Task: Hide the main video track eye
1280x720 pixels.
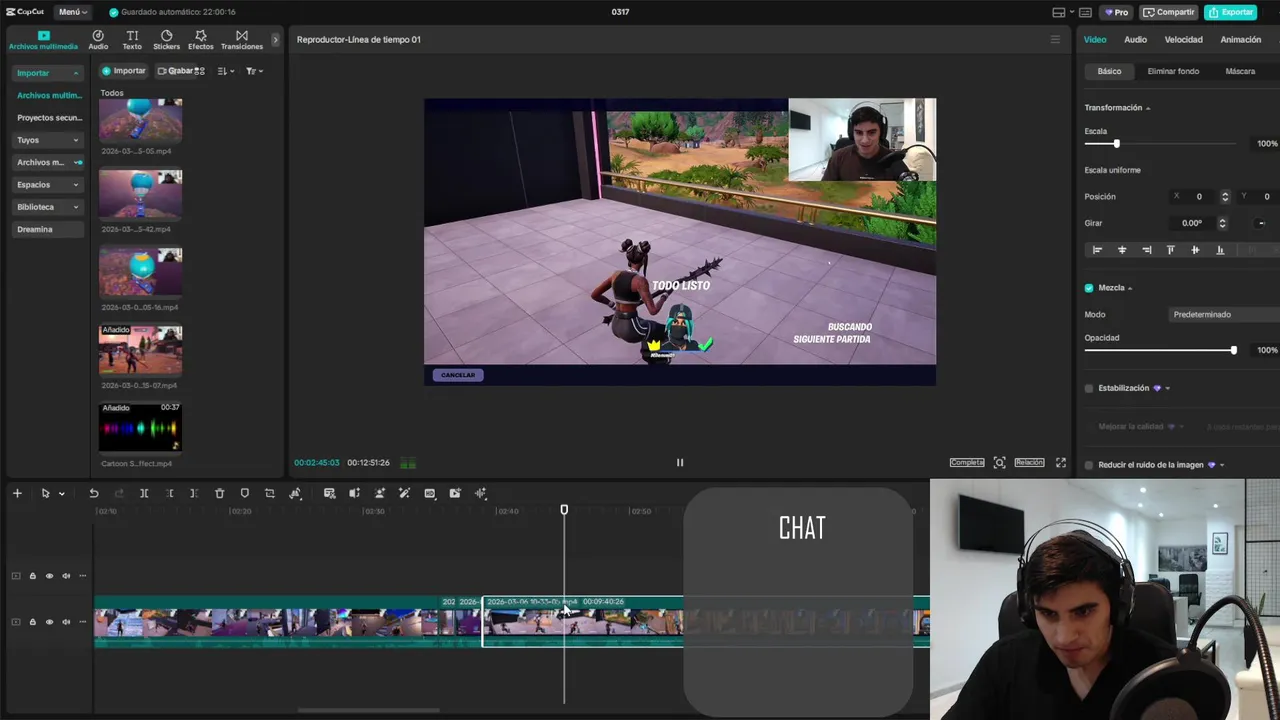Action: [49, 622]
